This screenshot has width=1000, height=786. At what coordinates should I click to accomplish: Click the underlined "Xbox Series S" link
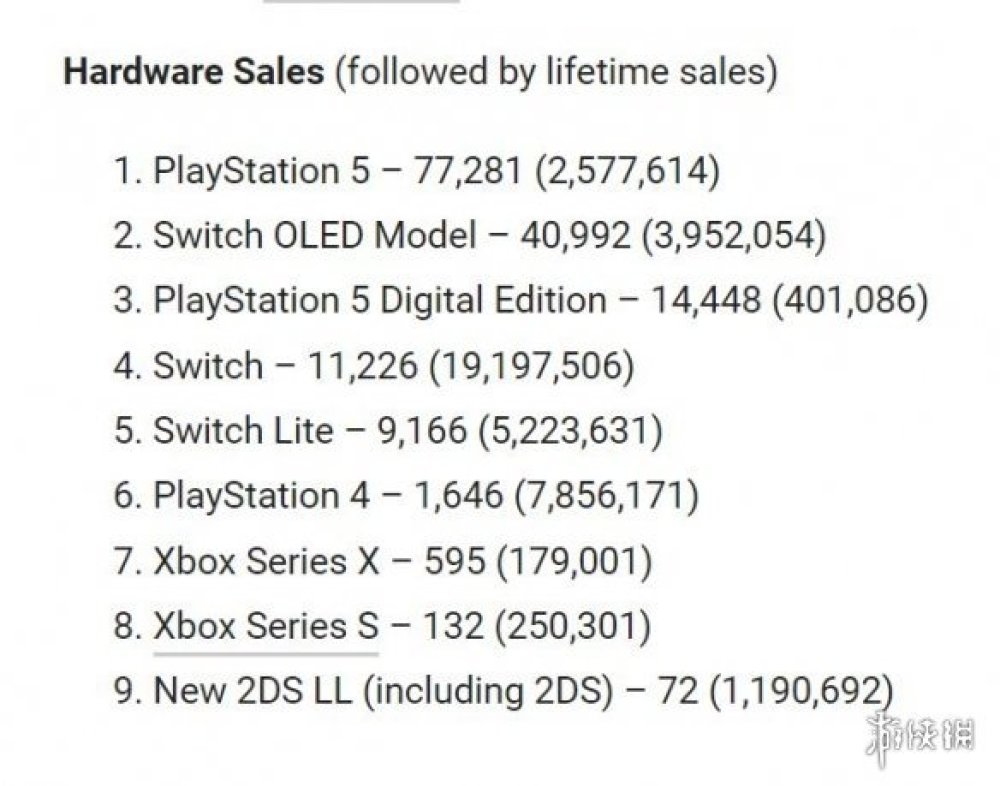tap(266, 626)
